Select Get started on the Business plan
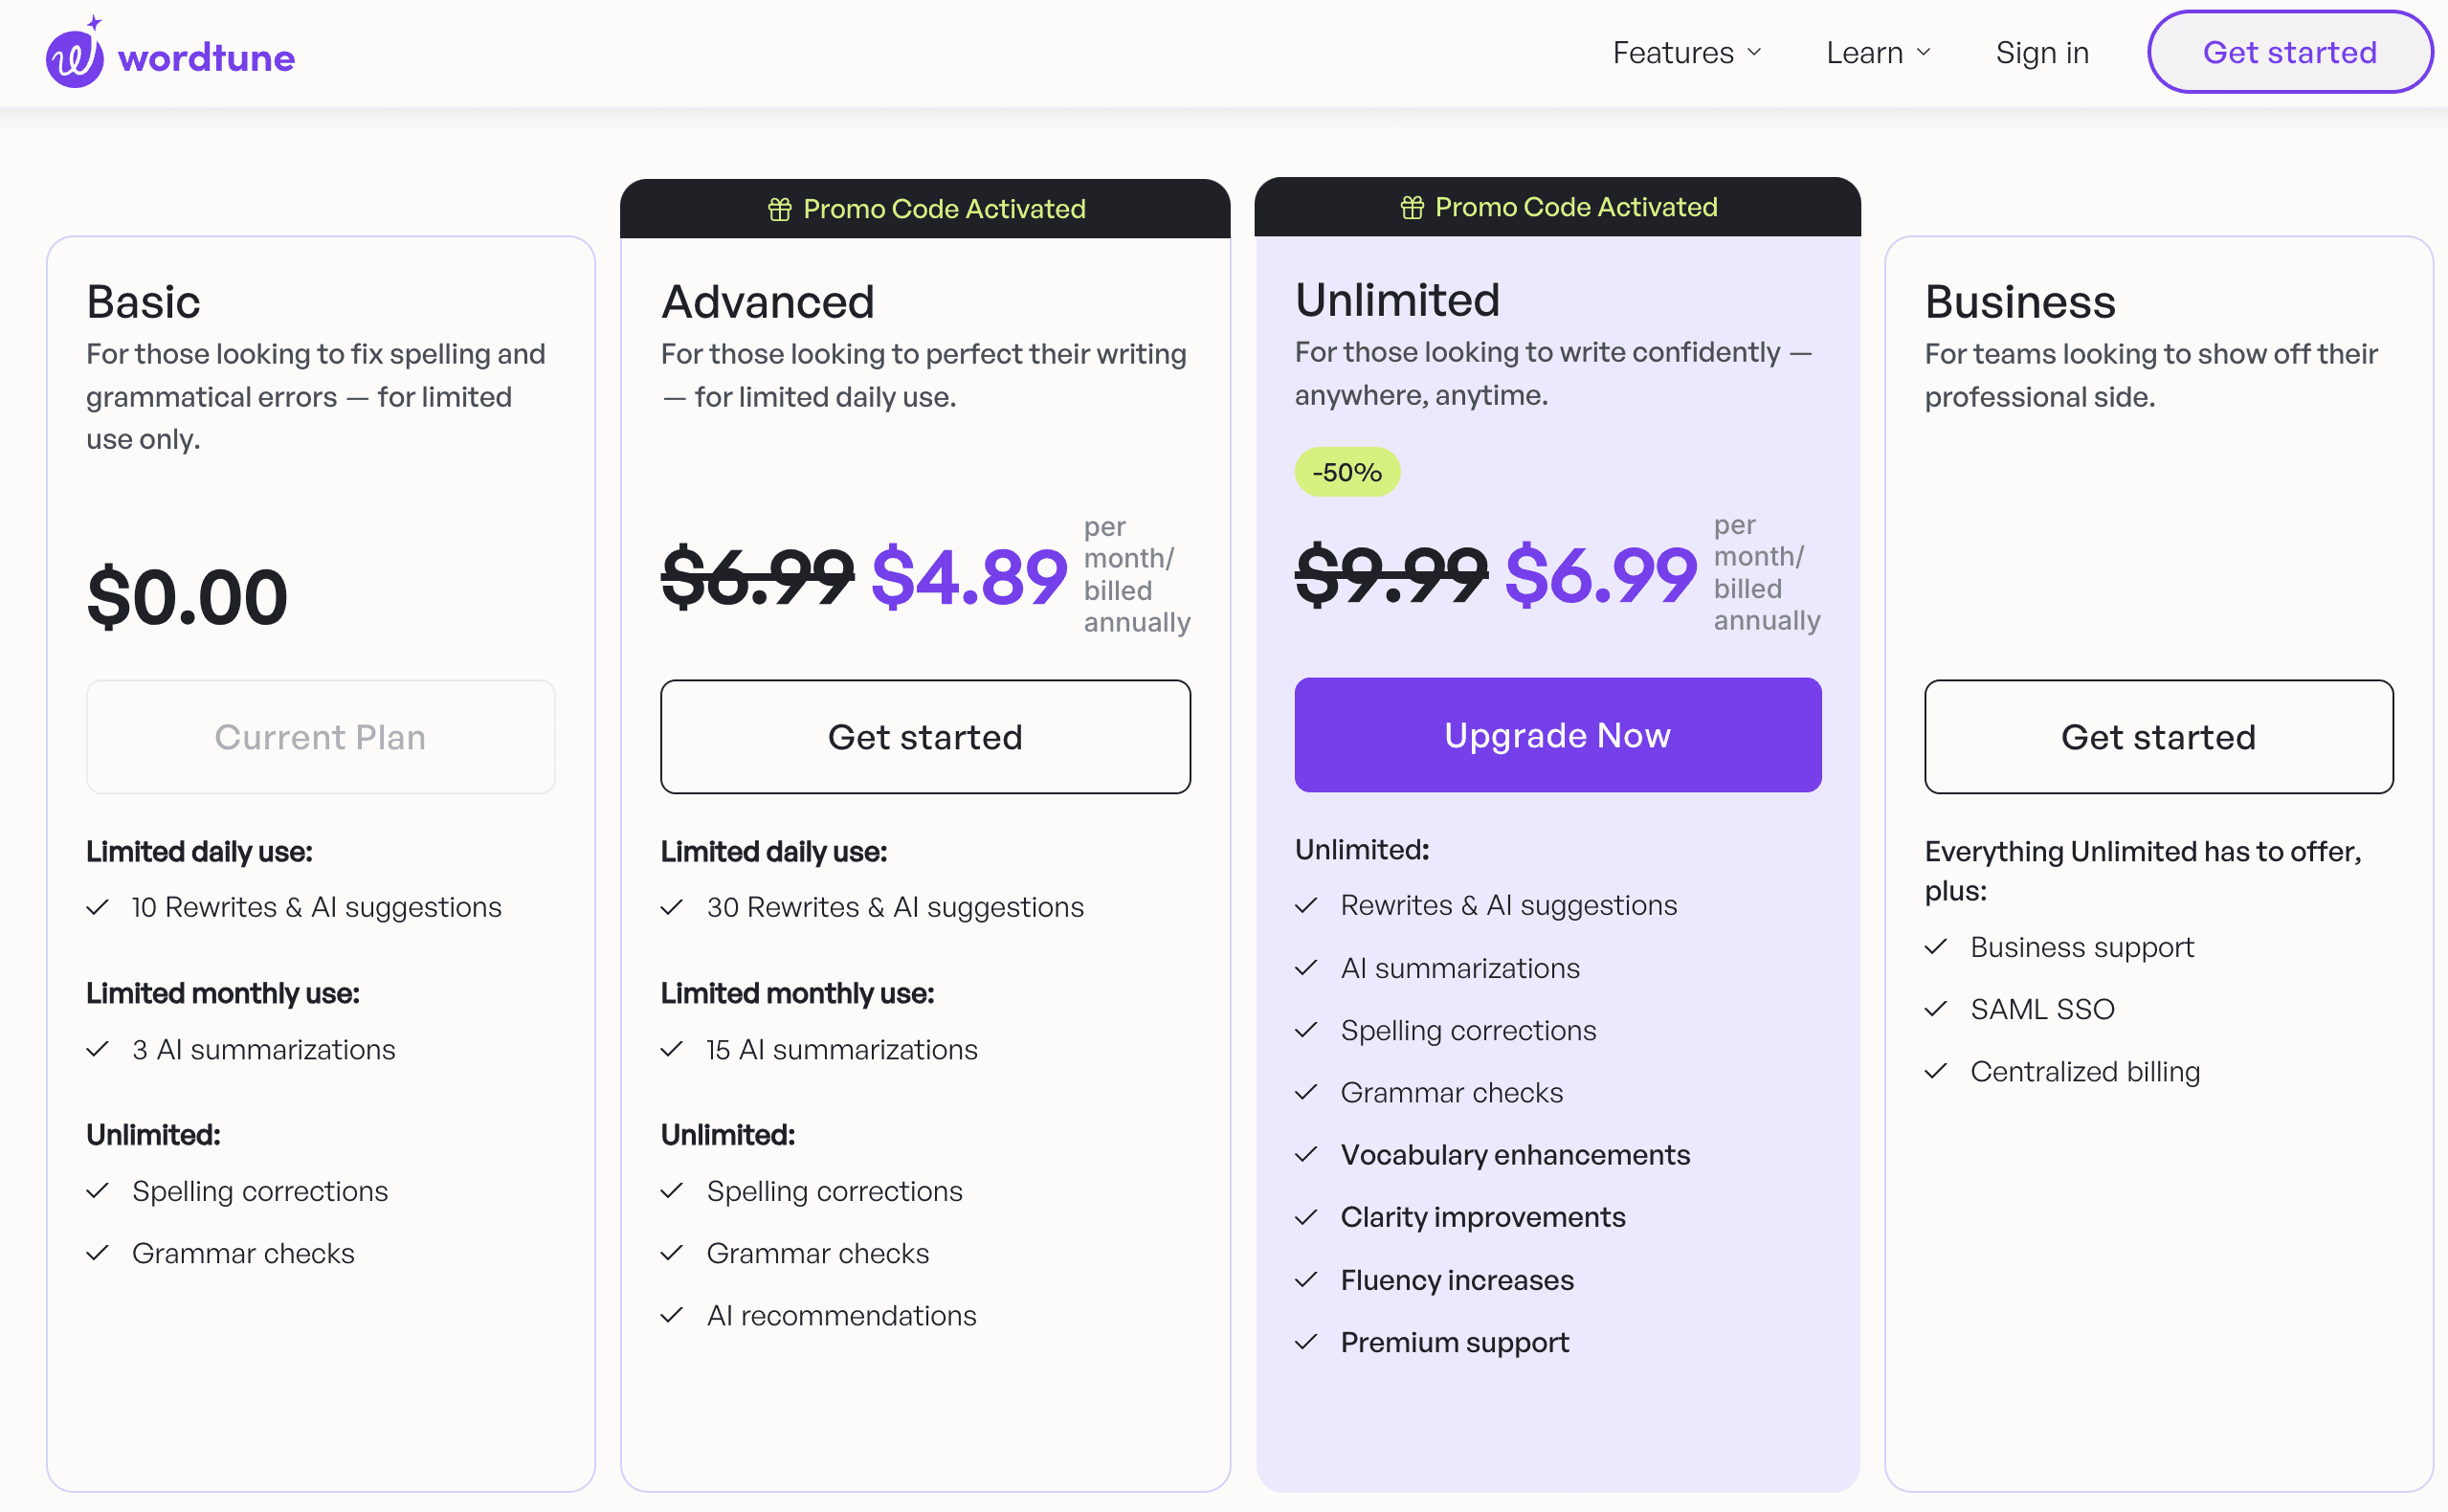The height and width of the screenshot is (1512, 2448). [x=2158, y=737]
